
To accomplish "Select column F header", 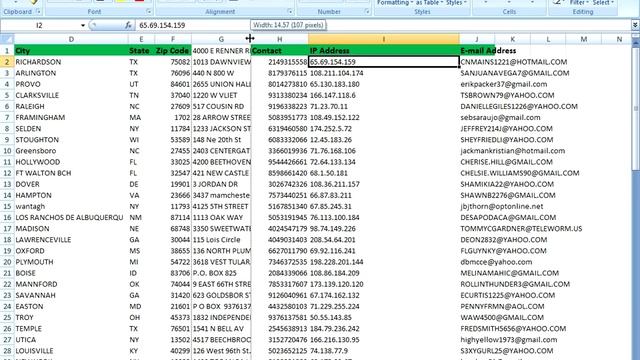I will pos(173,39).
